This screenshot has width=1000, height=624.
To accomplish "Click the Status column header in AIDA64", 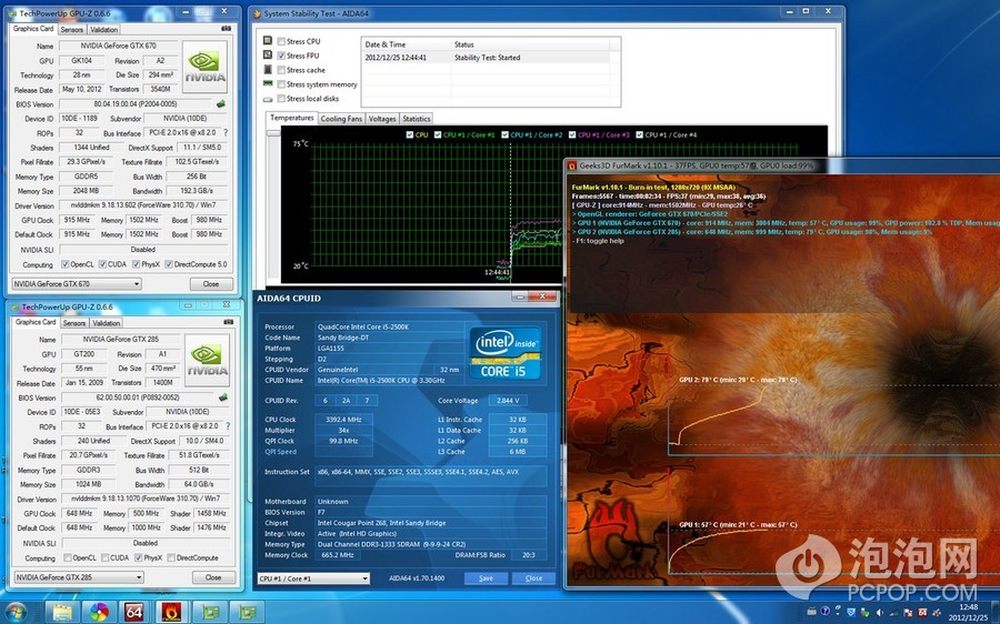I will point(530,45).
